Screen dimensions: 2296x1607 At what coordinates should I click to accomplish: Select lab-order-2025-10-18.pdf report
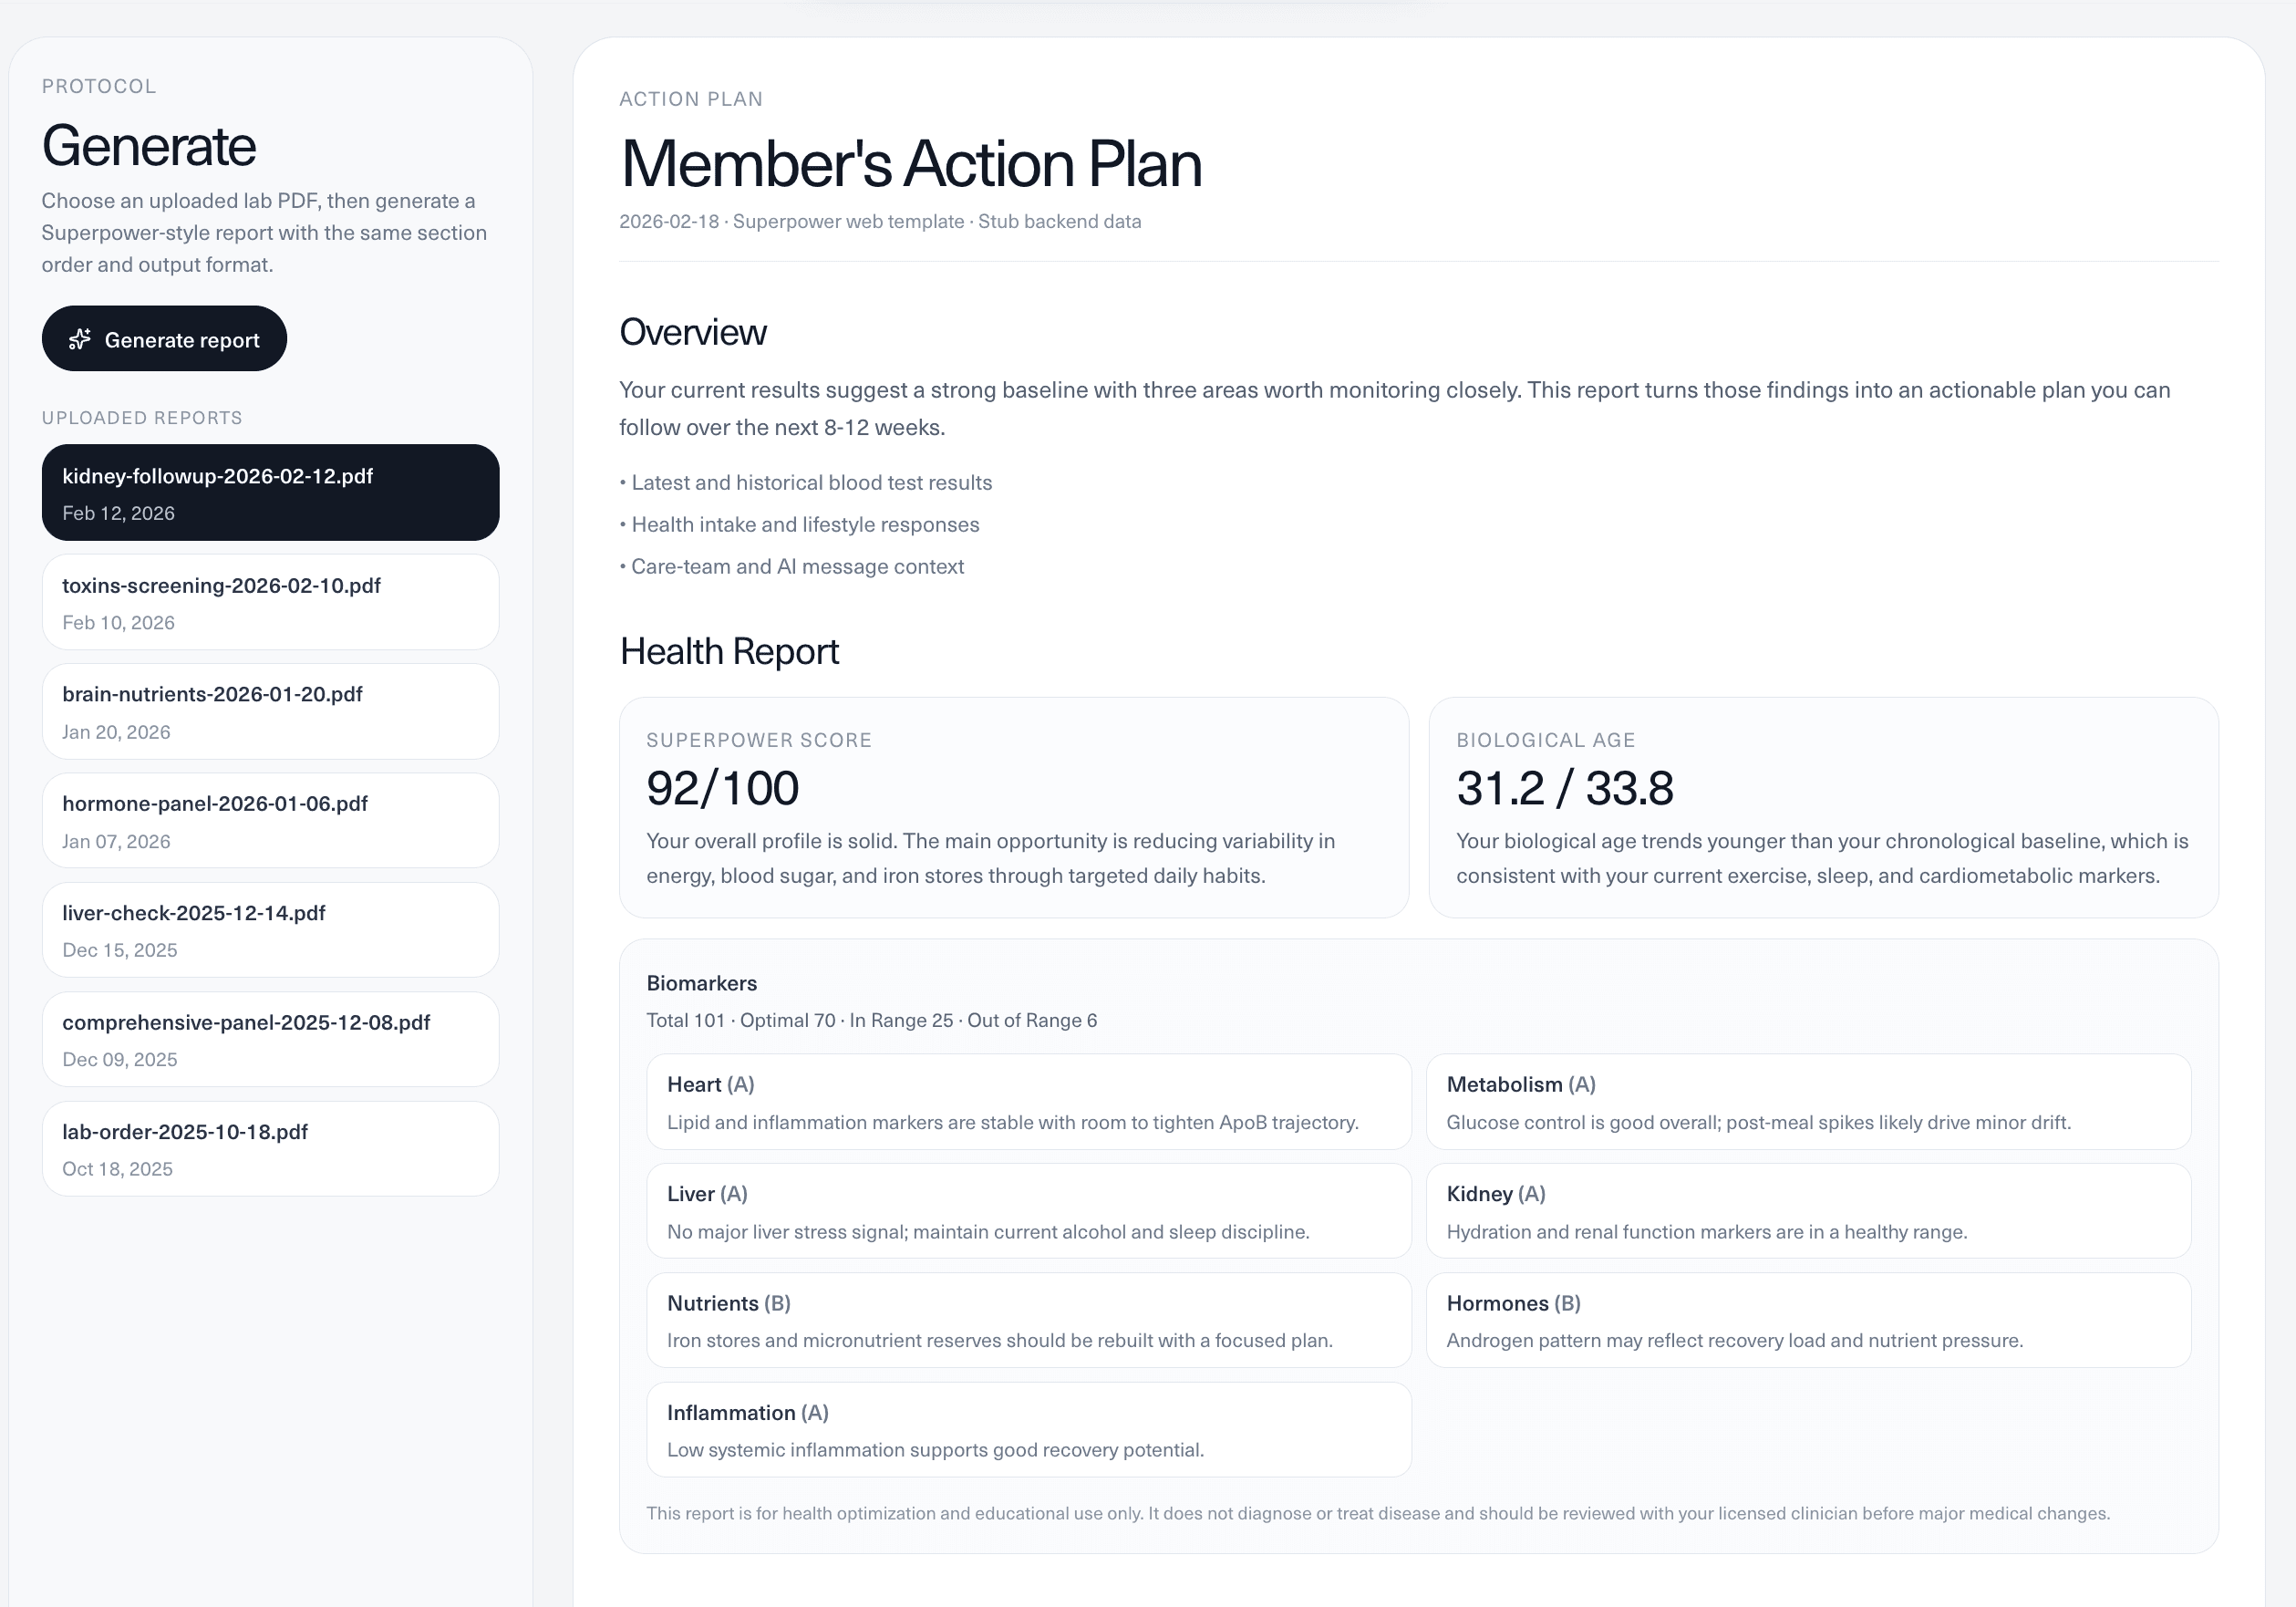coord(270,1149)
